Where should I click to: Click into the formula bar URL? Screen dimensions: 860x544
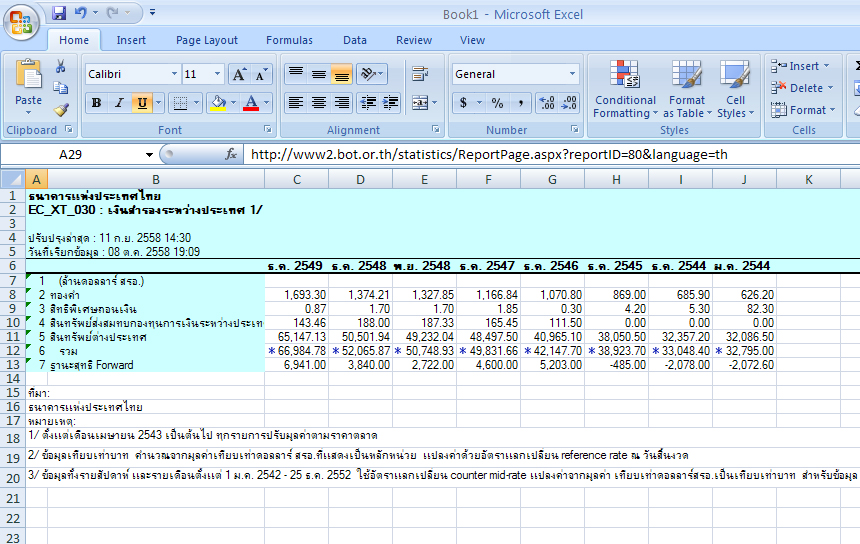489,155
